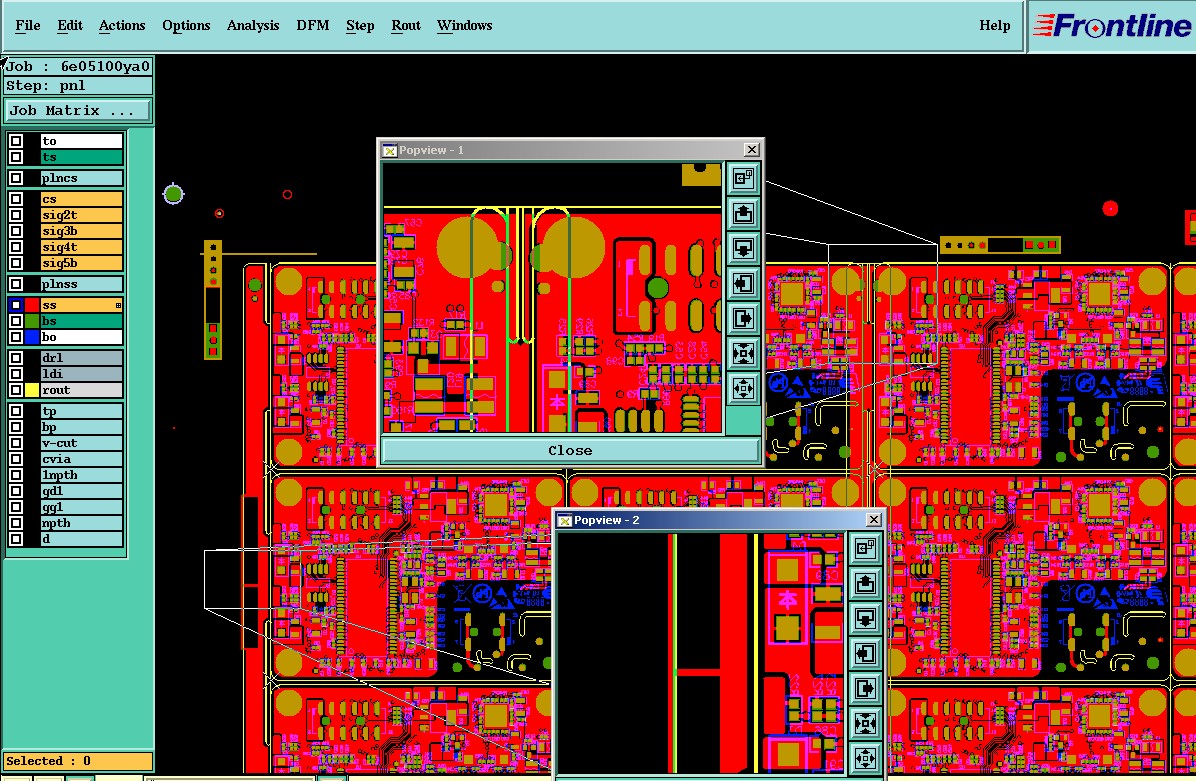Screen dimensions: 1196x781
Task: Open the Edit menu
Action: (69, 25)
